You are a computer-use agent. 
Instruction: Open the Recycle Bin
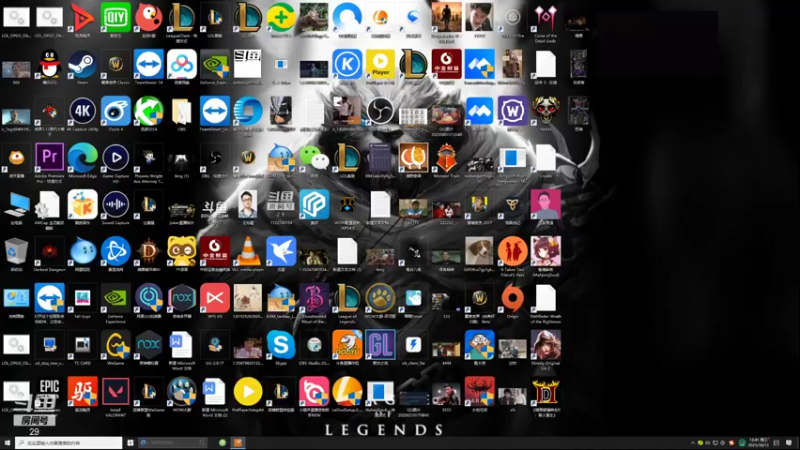[16, 251]
